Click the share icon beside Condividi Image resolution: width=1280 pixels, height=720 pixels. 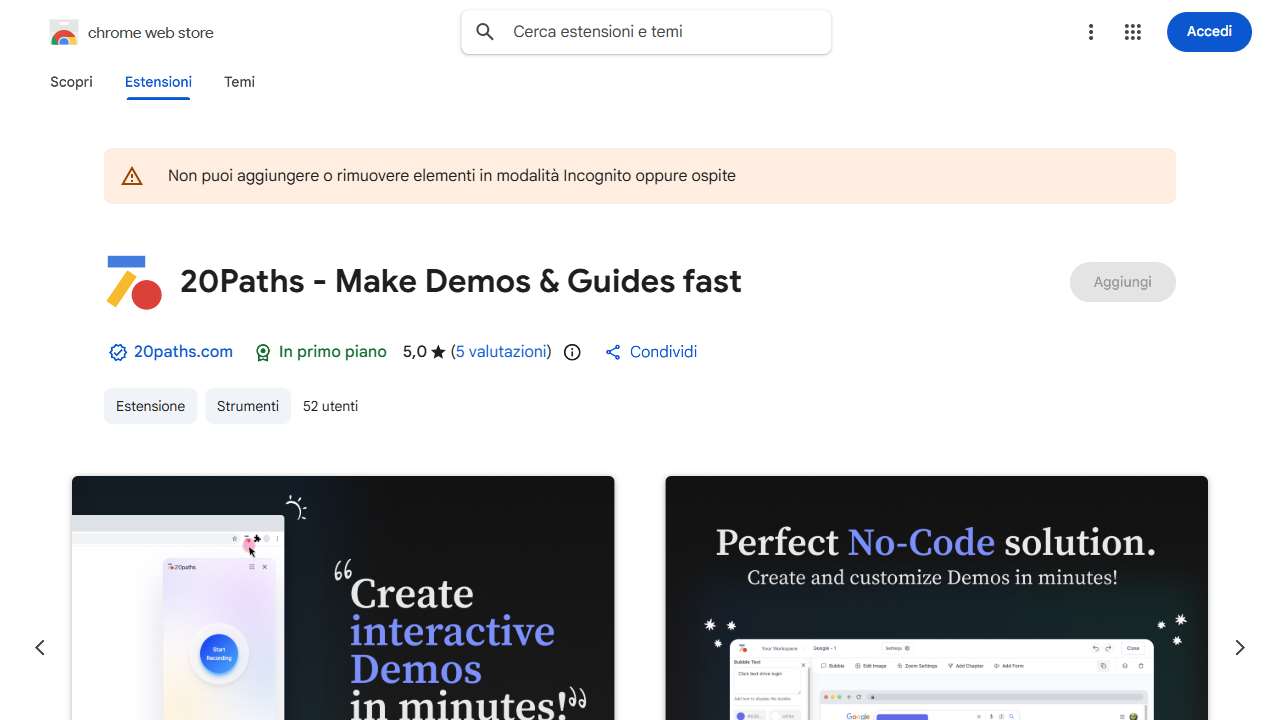click(x=613, y=352)
